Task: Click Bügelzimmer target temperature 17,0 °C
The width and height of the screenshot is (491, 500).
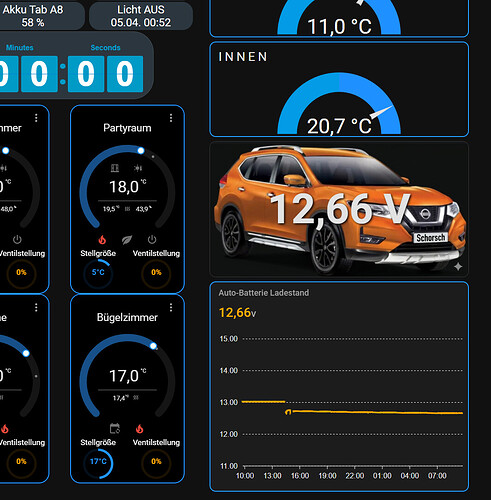Action: coord(128,376)
